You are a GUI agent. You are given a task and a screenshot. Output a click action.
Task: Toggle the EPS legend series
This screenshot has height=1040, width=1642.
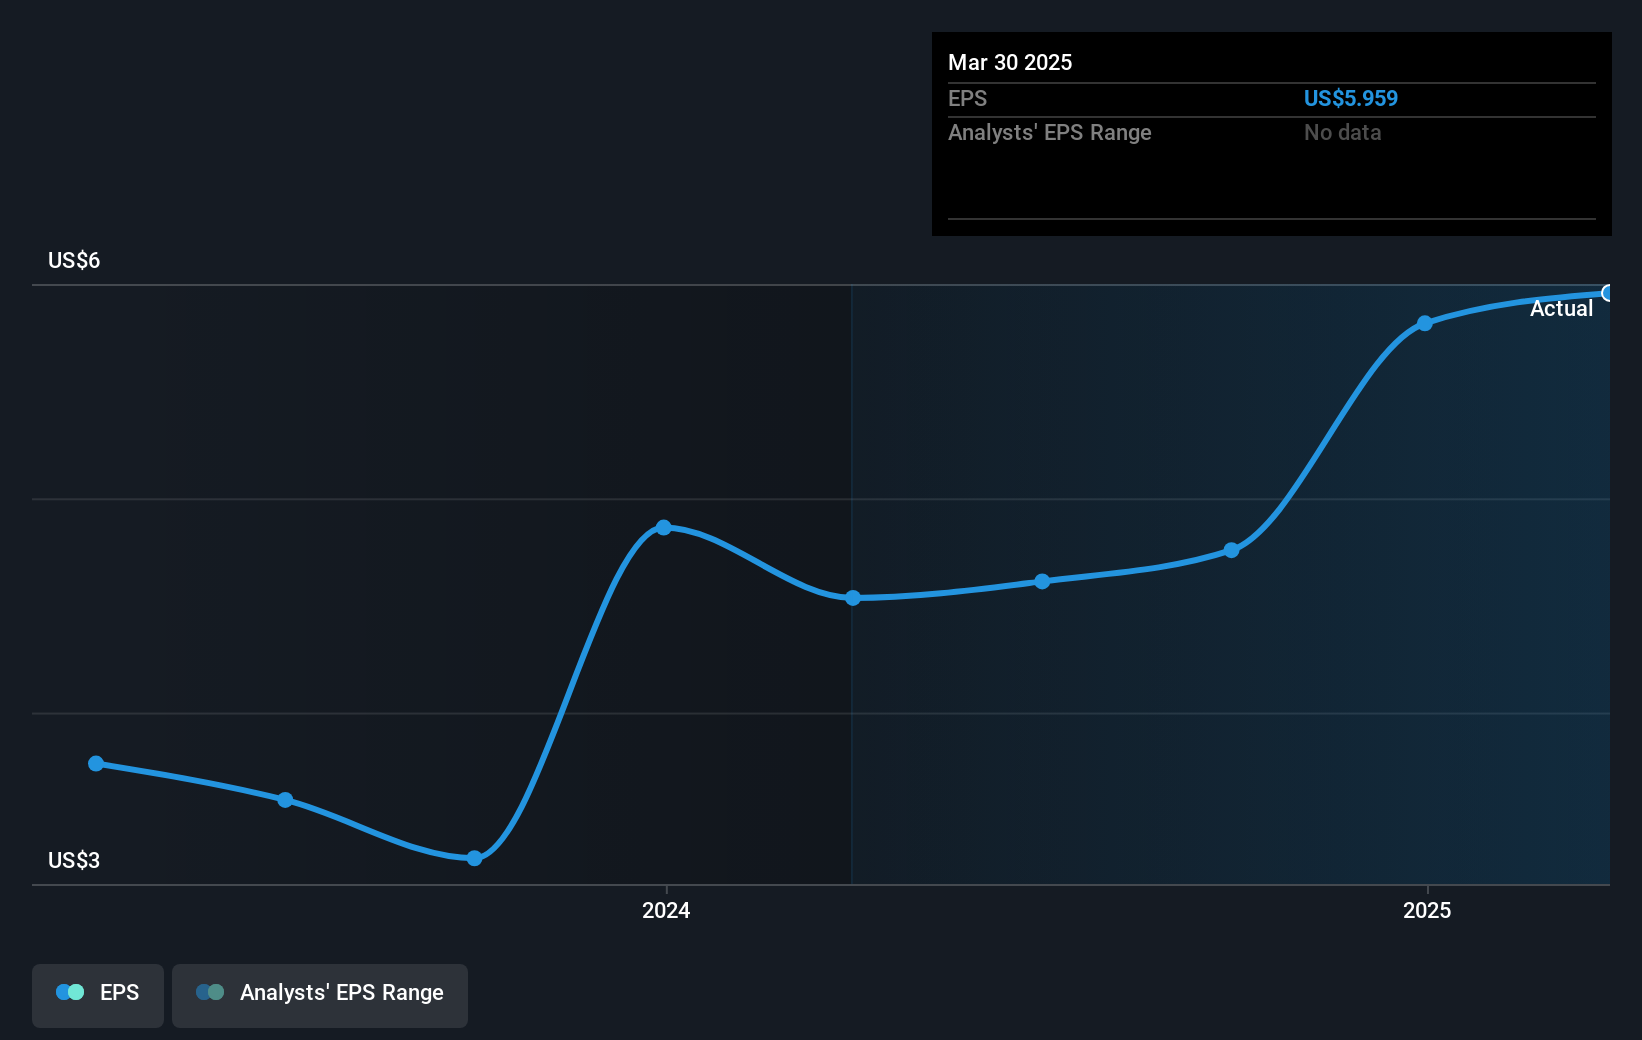point(98,995)
